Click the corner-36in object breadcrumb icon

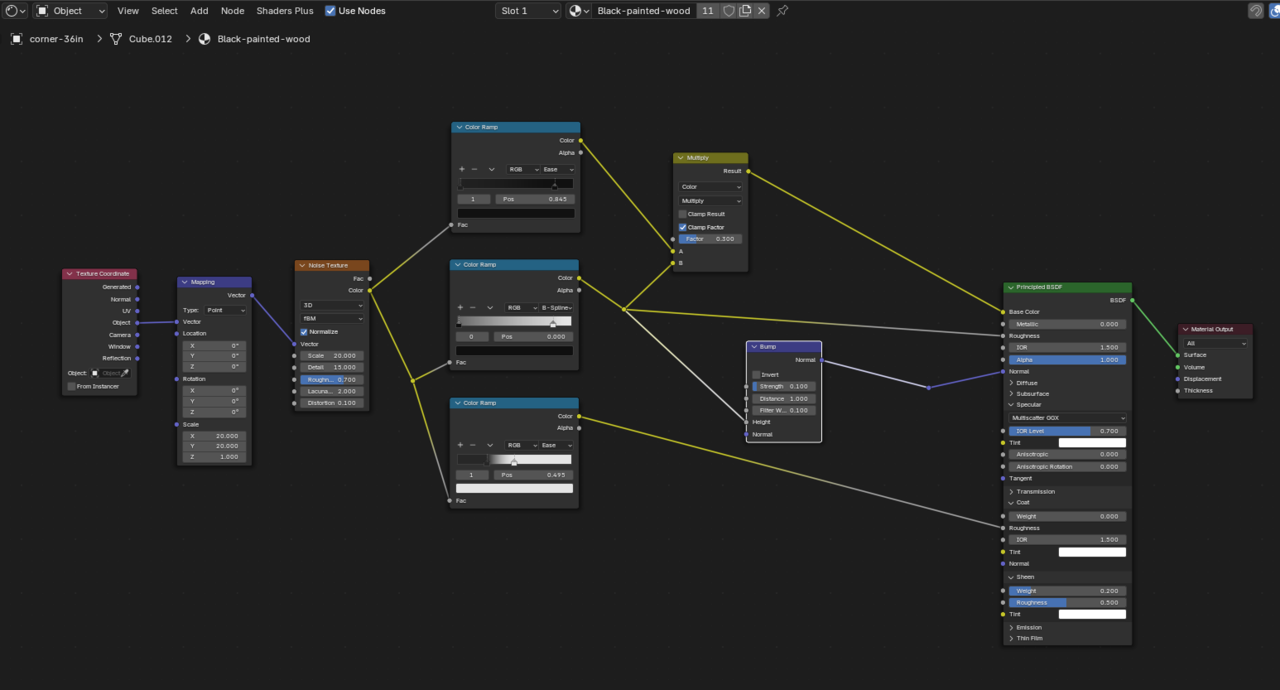[x=17, y=39]
